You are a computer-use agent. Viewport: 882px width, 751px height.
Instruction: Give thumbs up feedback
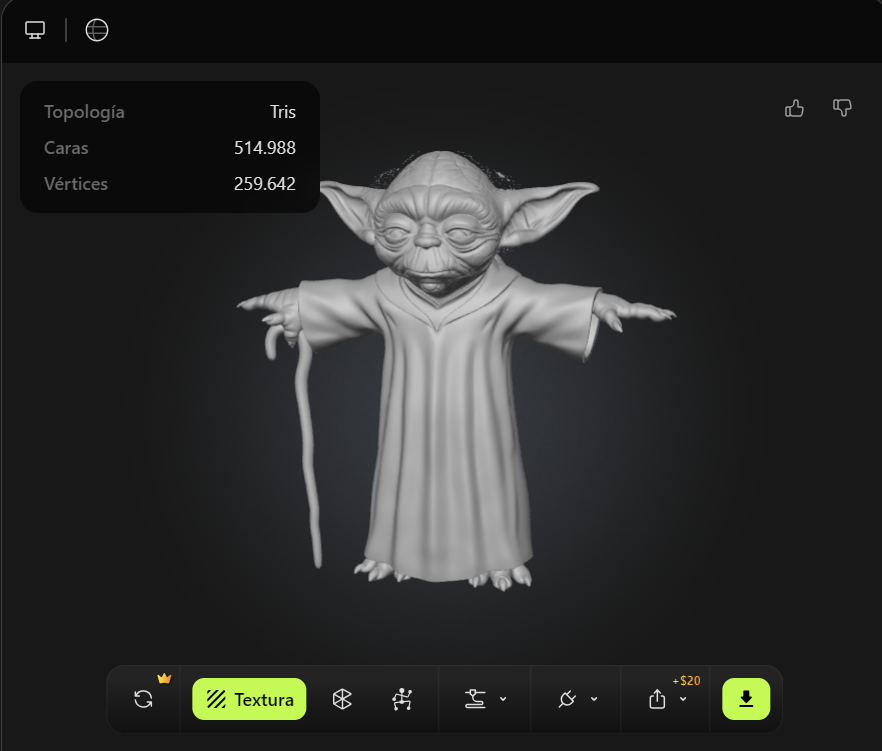pos(794,108)
